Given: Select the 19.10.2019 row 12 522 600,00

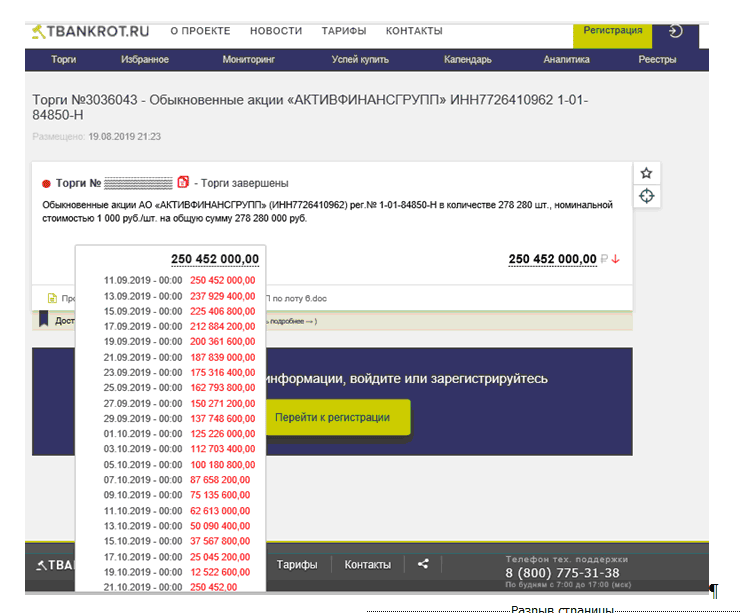Looking at the screenshot, I should click(x=177, y=572).
